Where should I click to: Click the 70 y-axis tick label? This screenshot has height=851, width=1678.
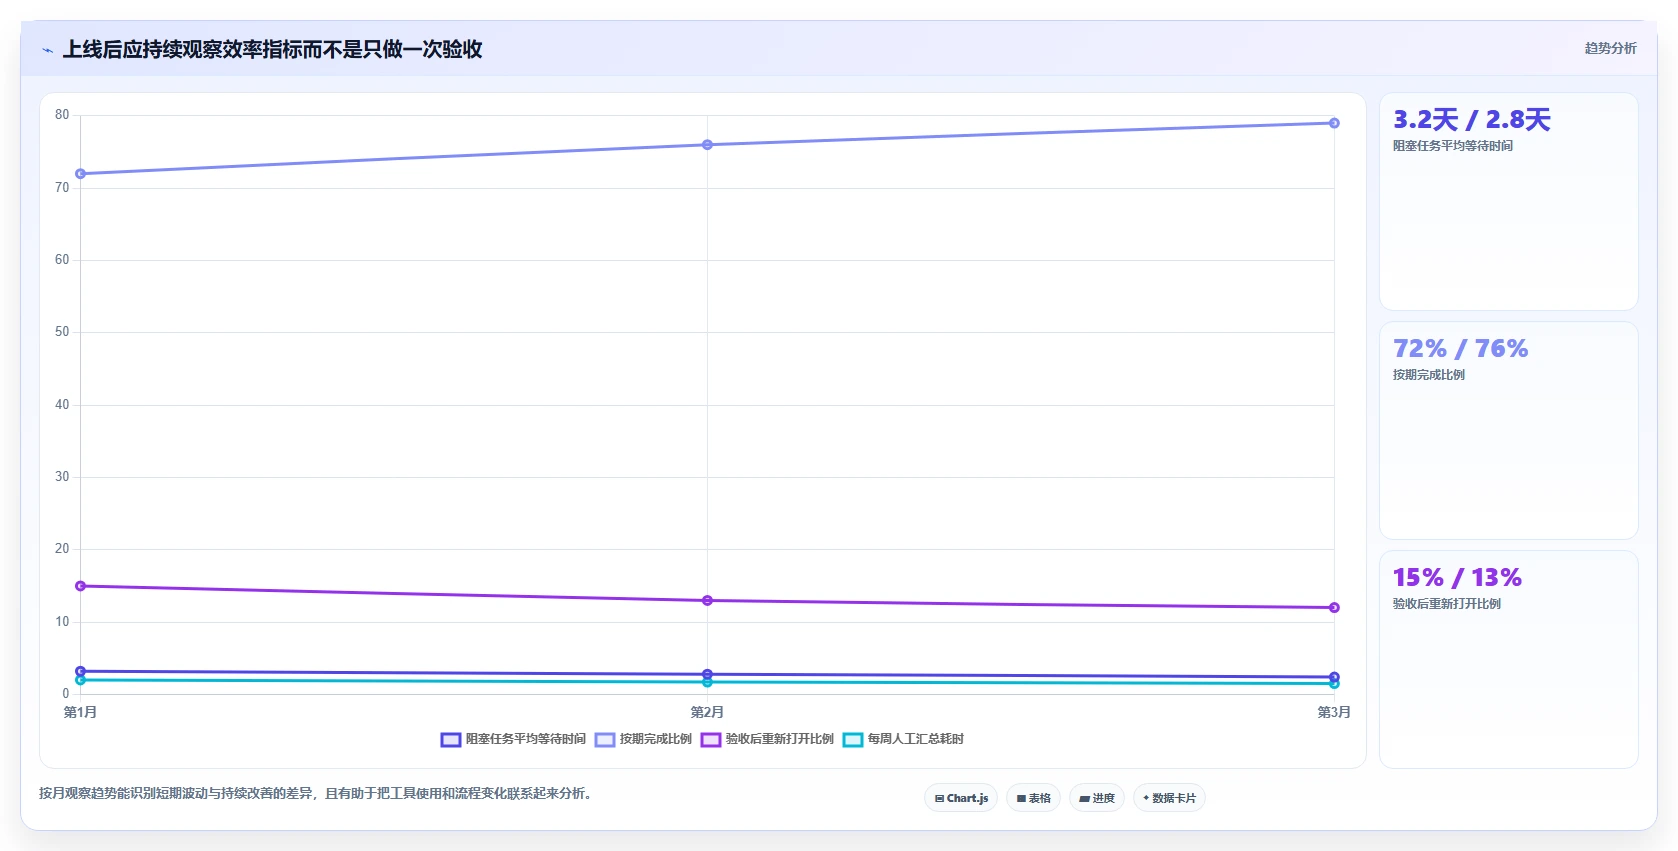tap(62, 188)
